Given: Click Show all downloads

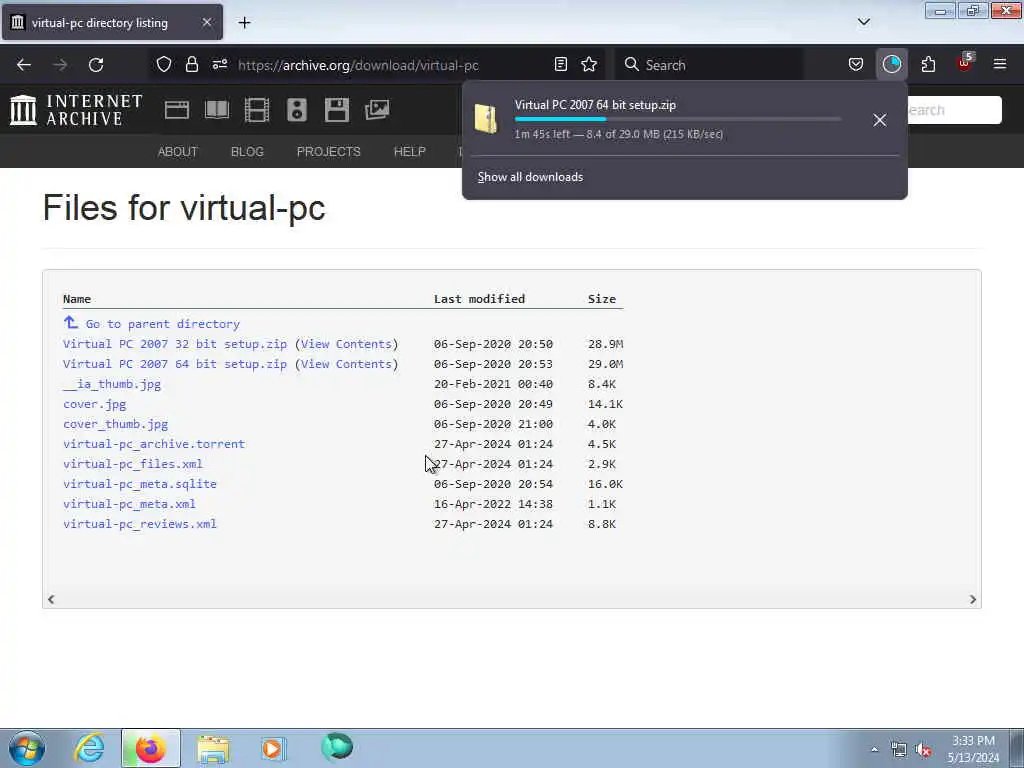Looking at the screenshot, I should 530,177.
